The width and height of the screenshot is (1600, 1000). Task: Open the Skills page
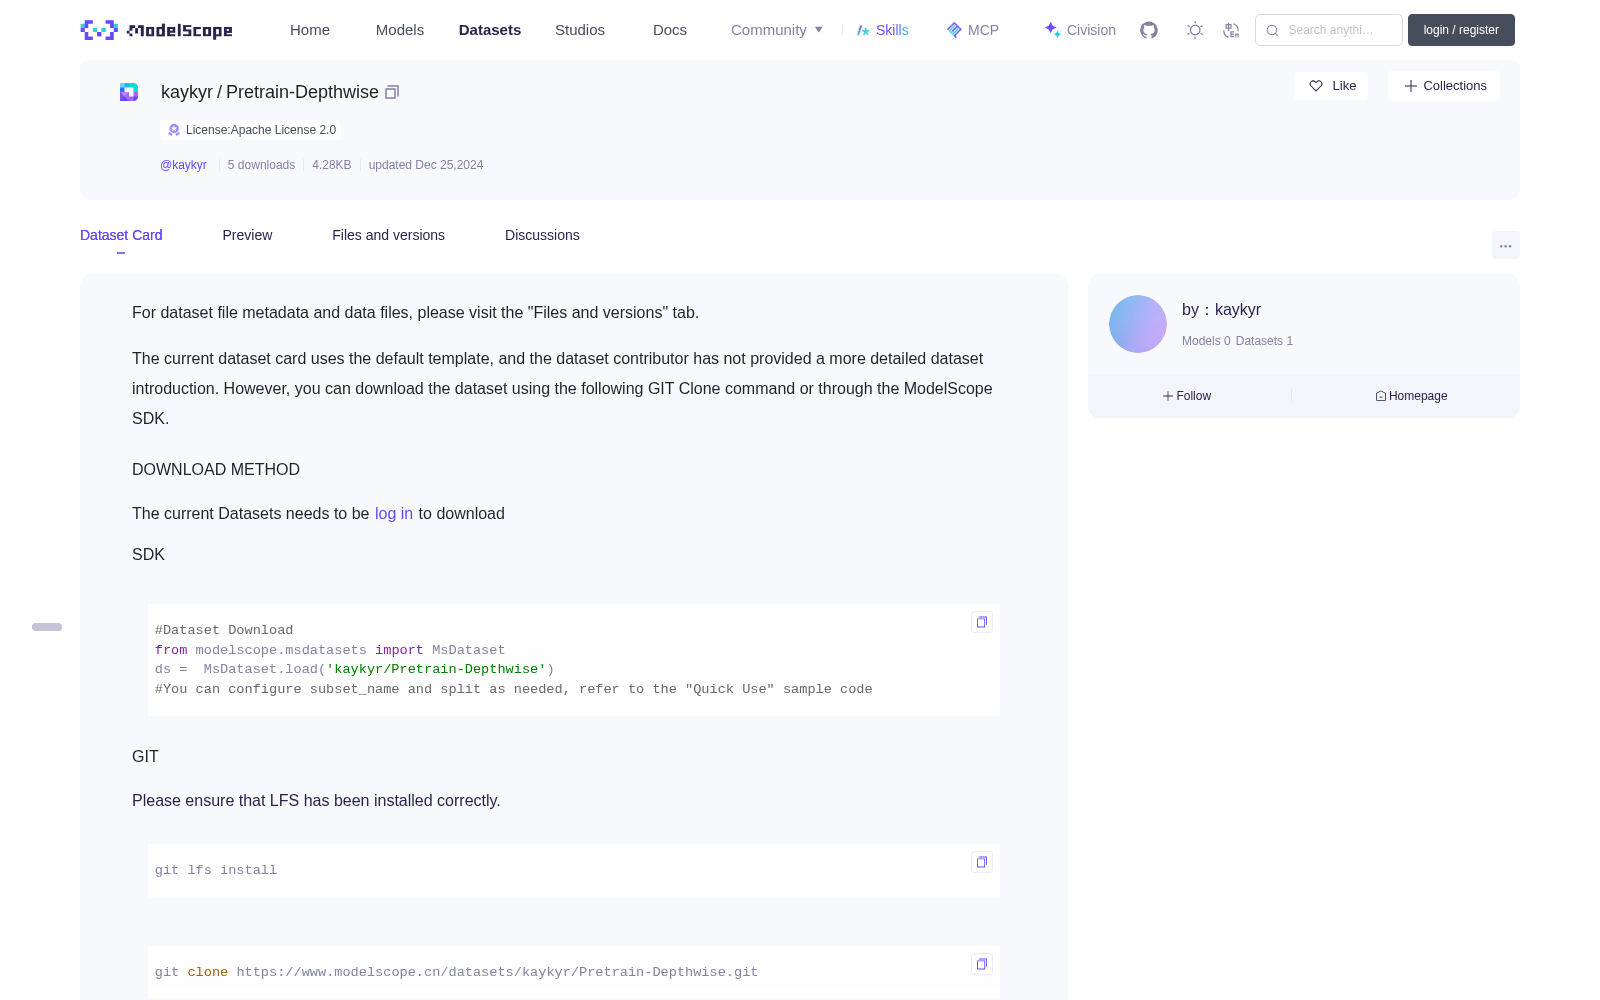point(883,30)
